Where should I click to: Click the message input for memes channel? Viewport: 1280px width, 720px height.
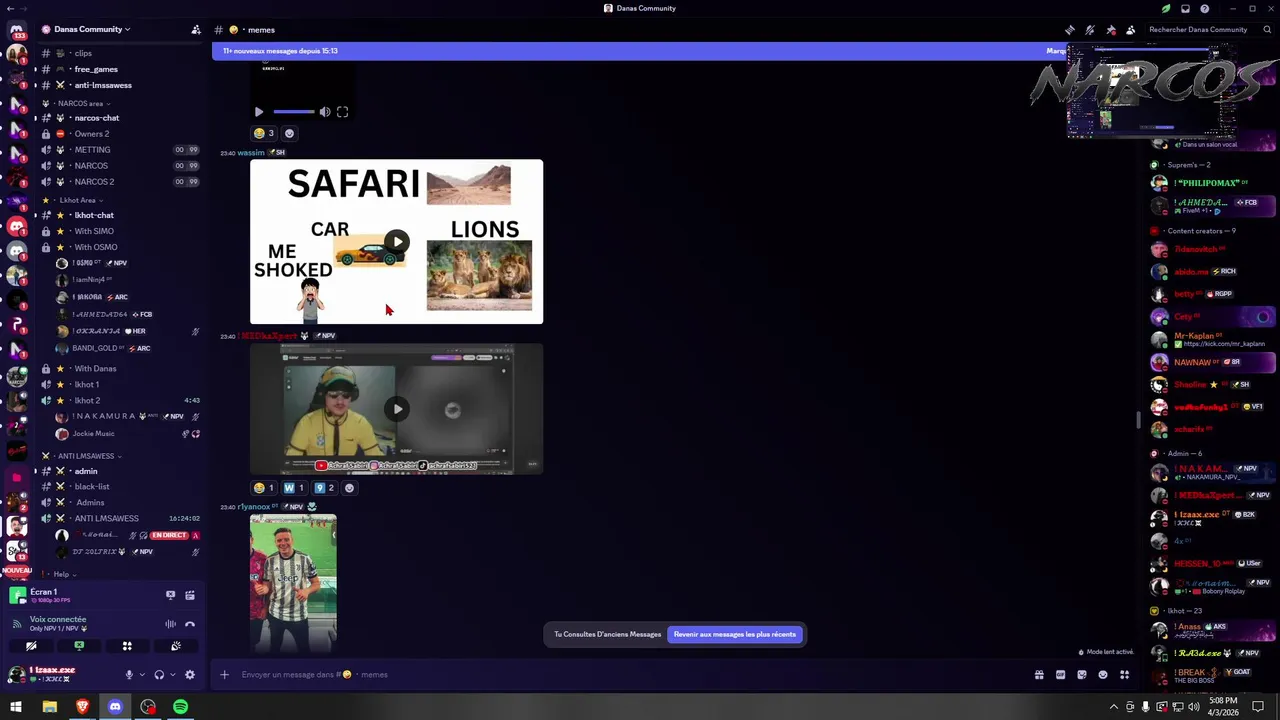coord(630,675)
